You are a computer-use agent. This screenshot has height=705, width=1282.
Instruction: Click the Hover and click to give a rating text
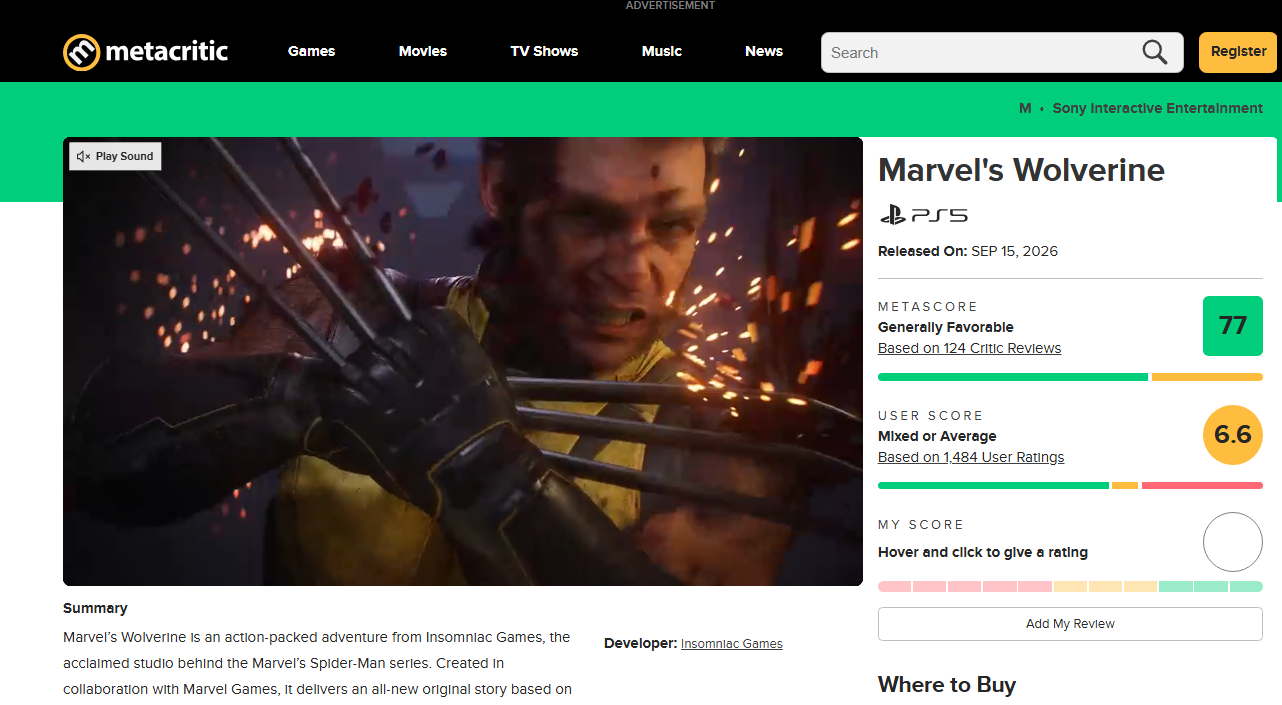click(983, 552)
